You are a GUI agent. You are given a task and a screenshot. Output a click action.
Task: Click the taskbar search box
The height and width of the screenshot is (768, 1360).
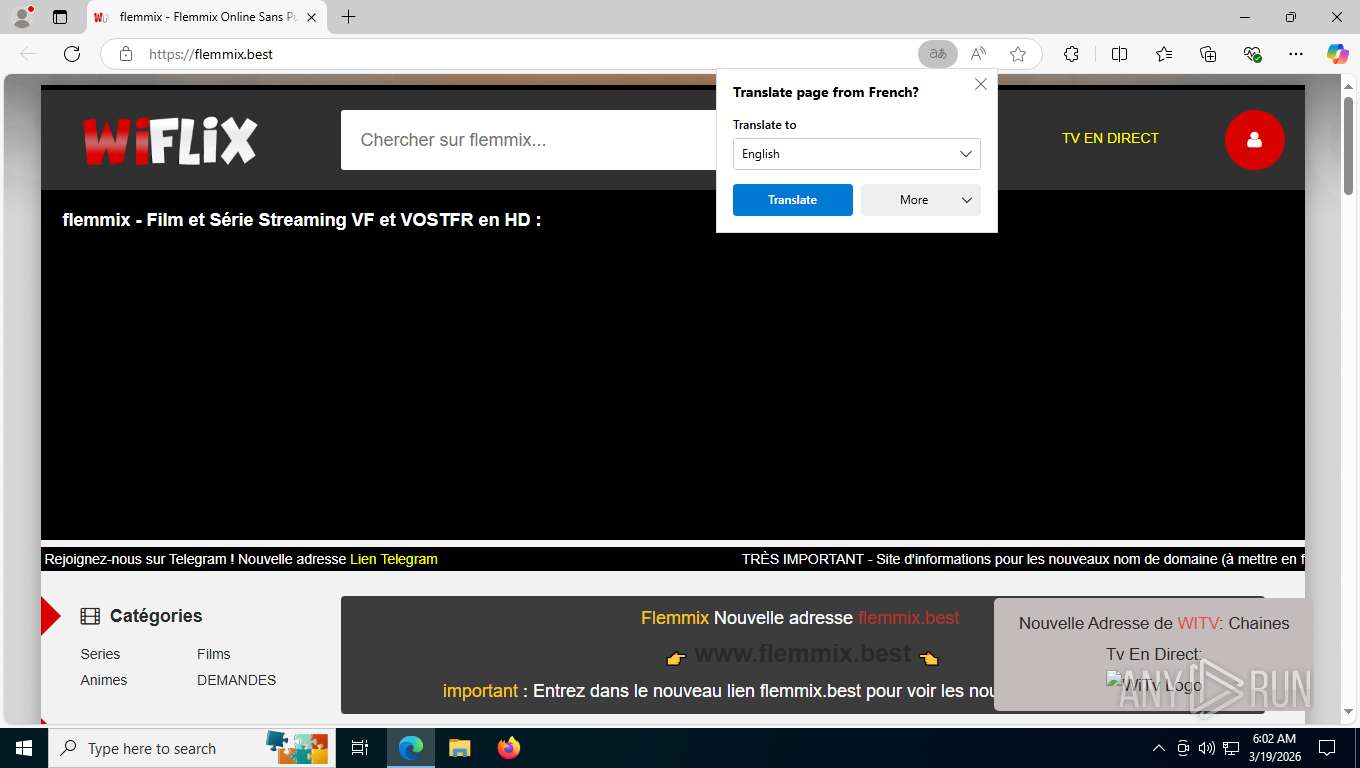190,748
